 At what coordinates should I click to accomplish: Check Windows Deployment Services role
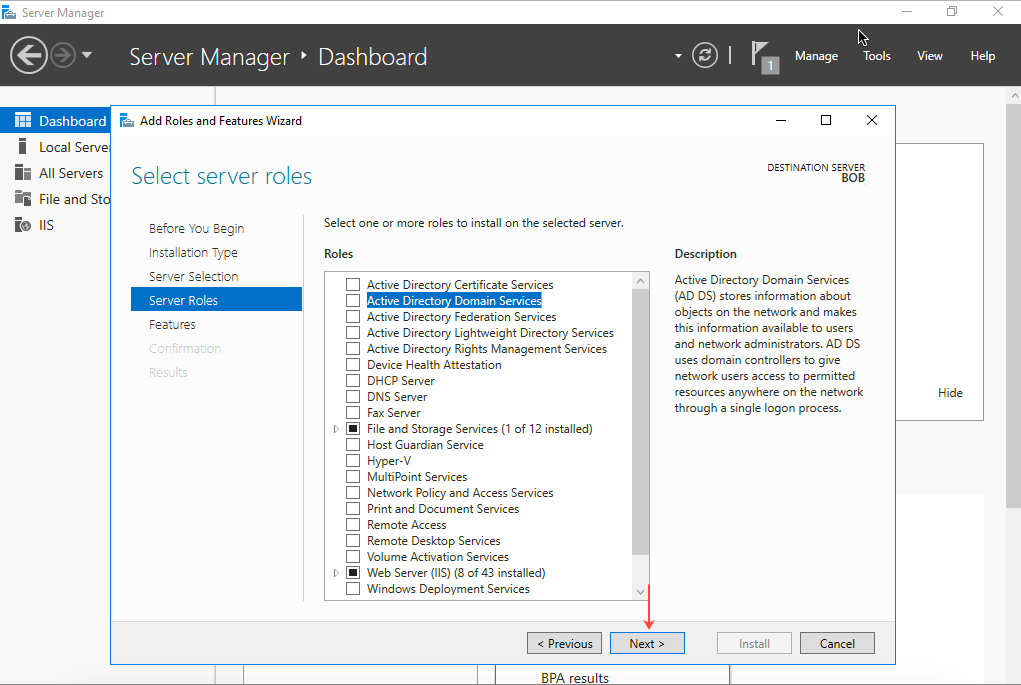[353, 589]
